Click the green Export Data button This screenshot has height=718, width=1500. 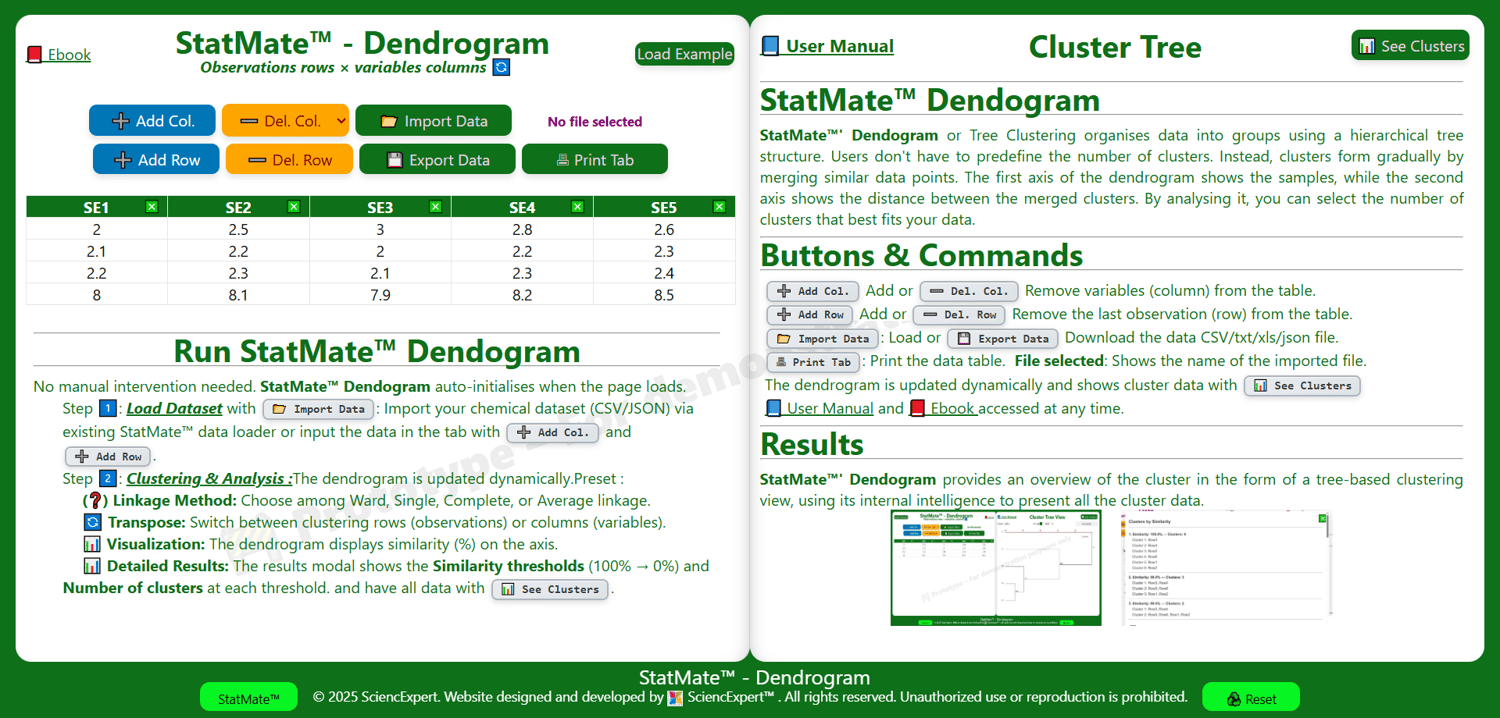[x=437, y=159]
